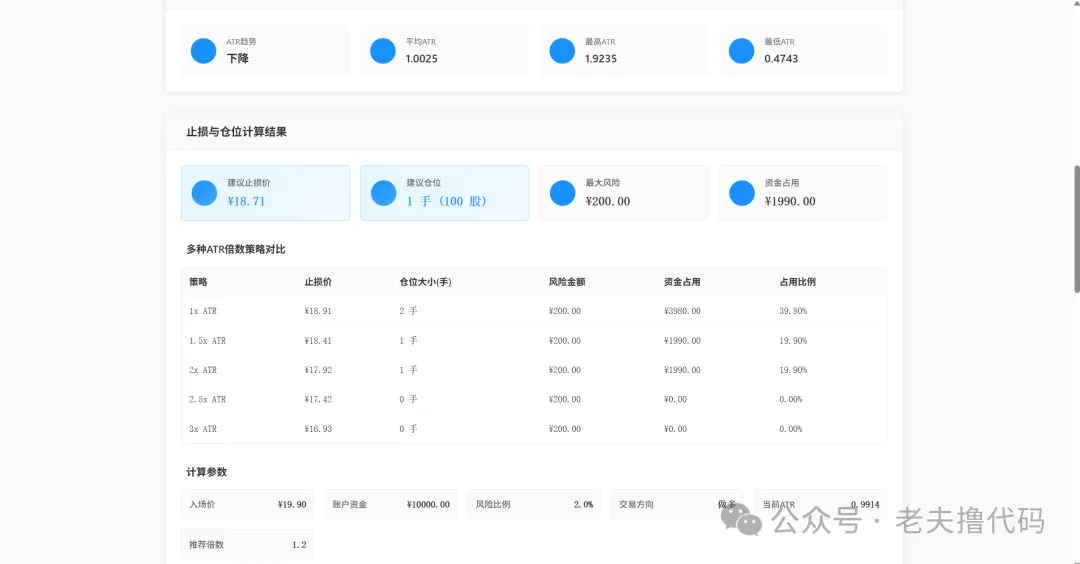Image resolution: width=1080 pixels, height=564 pixels.
Task: Click the blue circle icon beside 最低ATR
Action: tap(741, 51)
